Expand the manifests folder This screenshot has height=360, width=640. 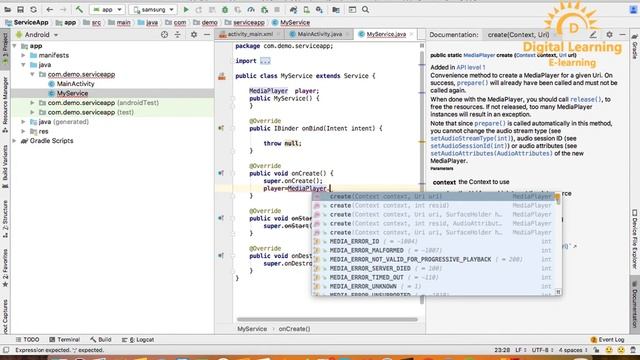coord(24,55)
